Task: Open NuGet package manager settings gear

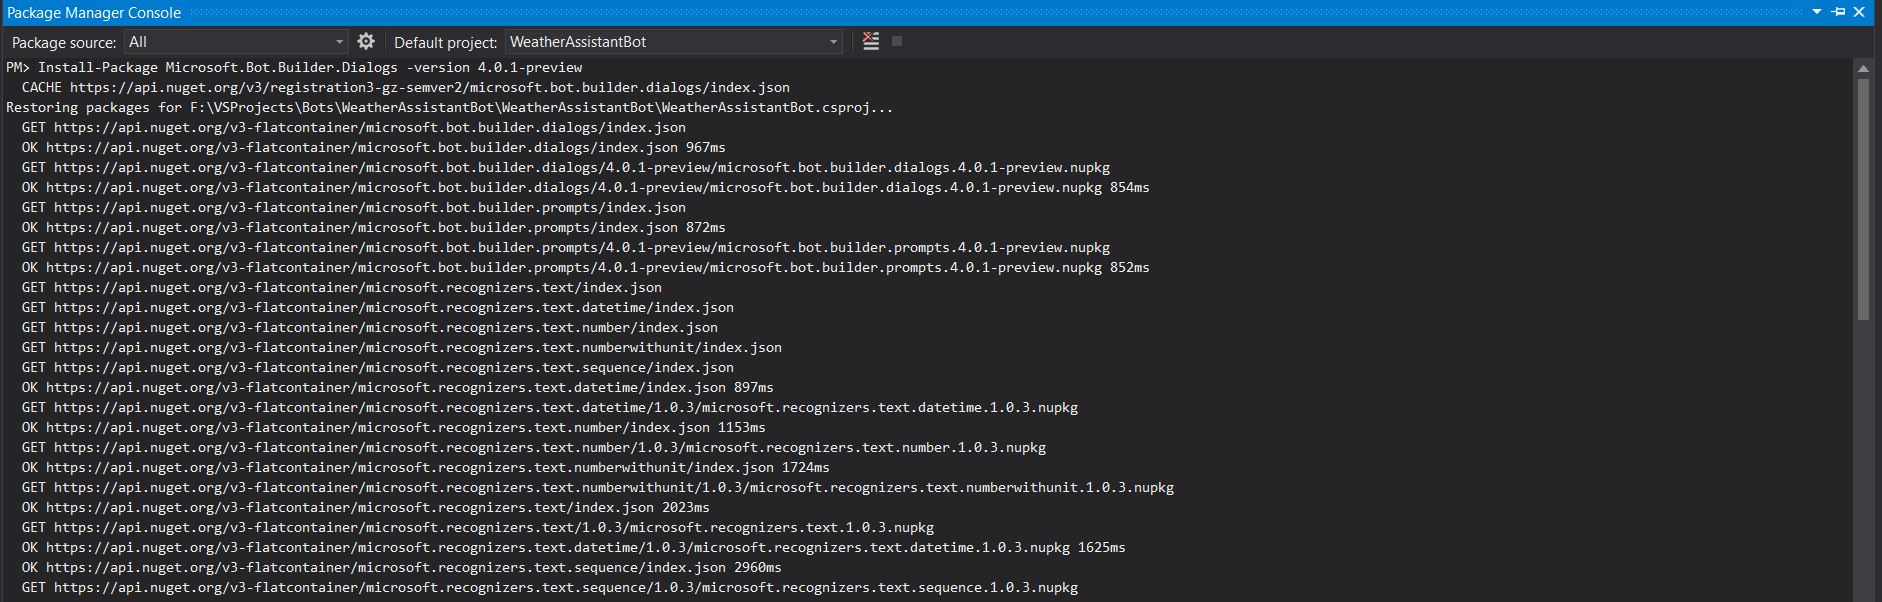Action: (x=366, y=41)
